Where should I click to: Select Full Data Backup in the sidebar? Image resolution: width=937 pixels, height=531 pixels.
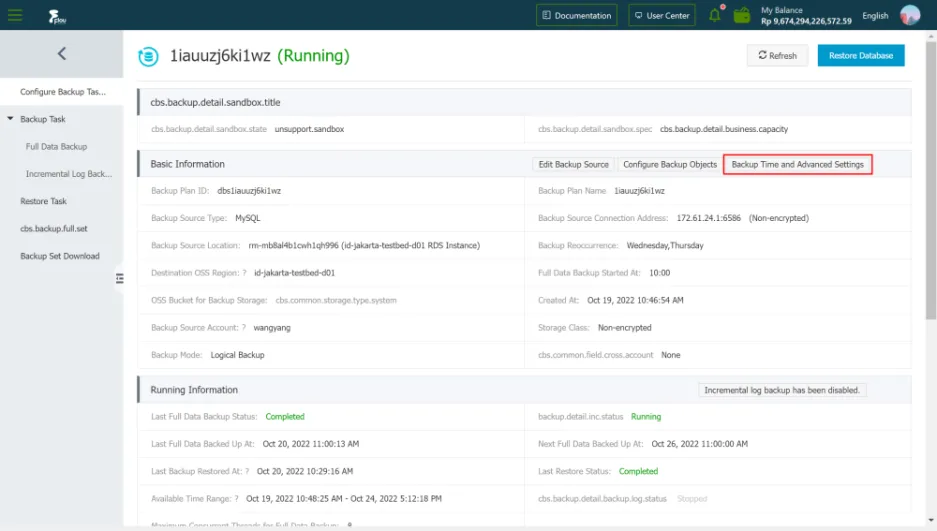57,146
